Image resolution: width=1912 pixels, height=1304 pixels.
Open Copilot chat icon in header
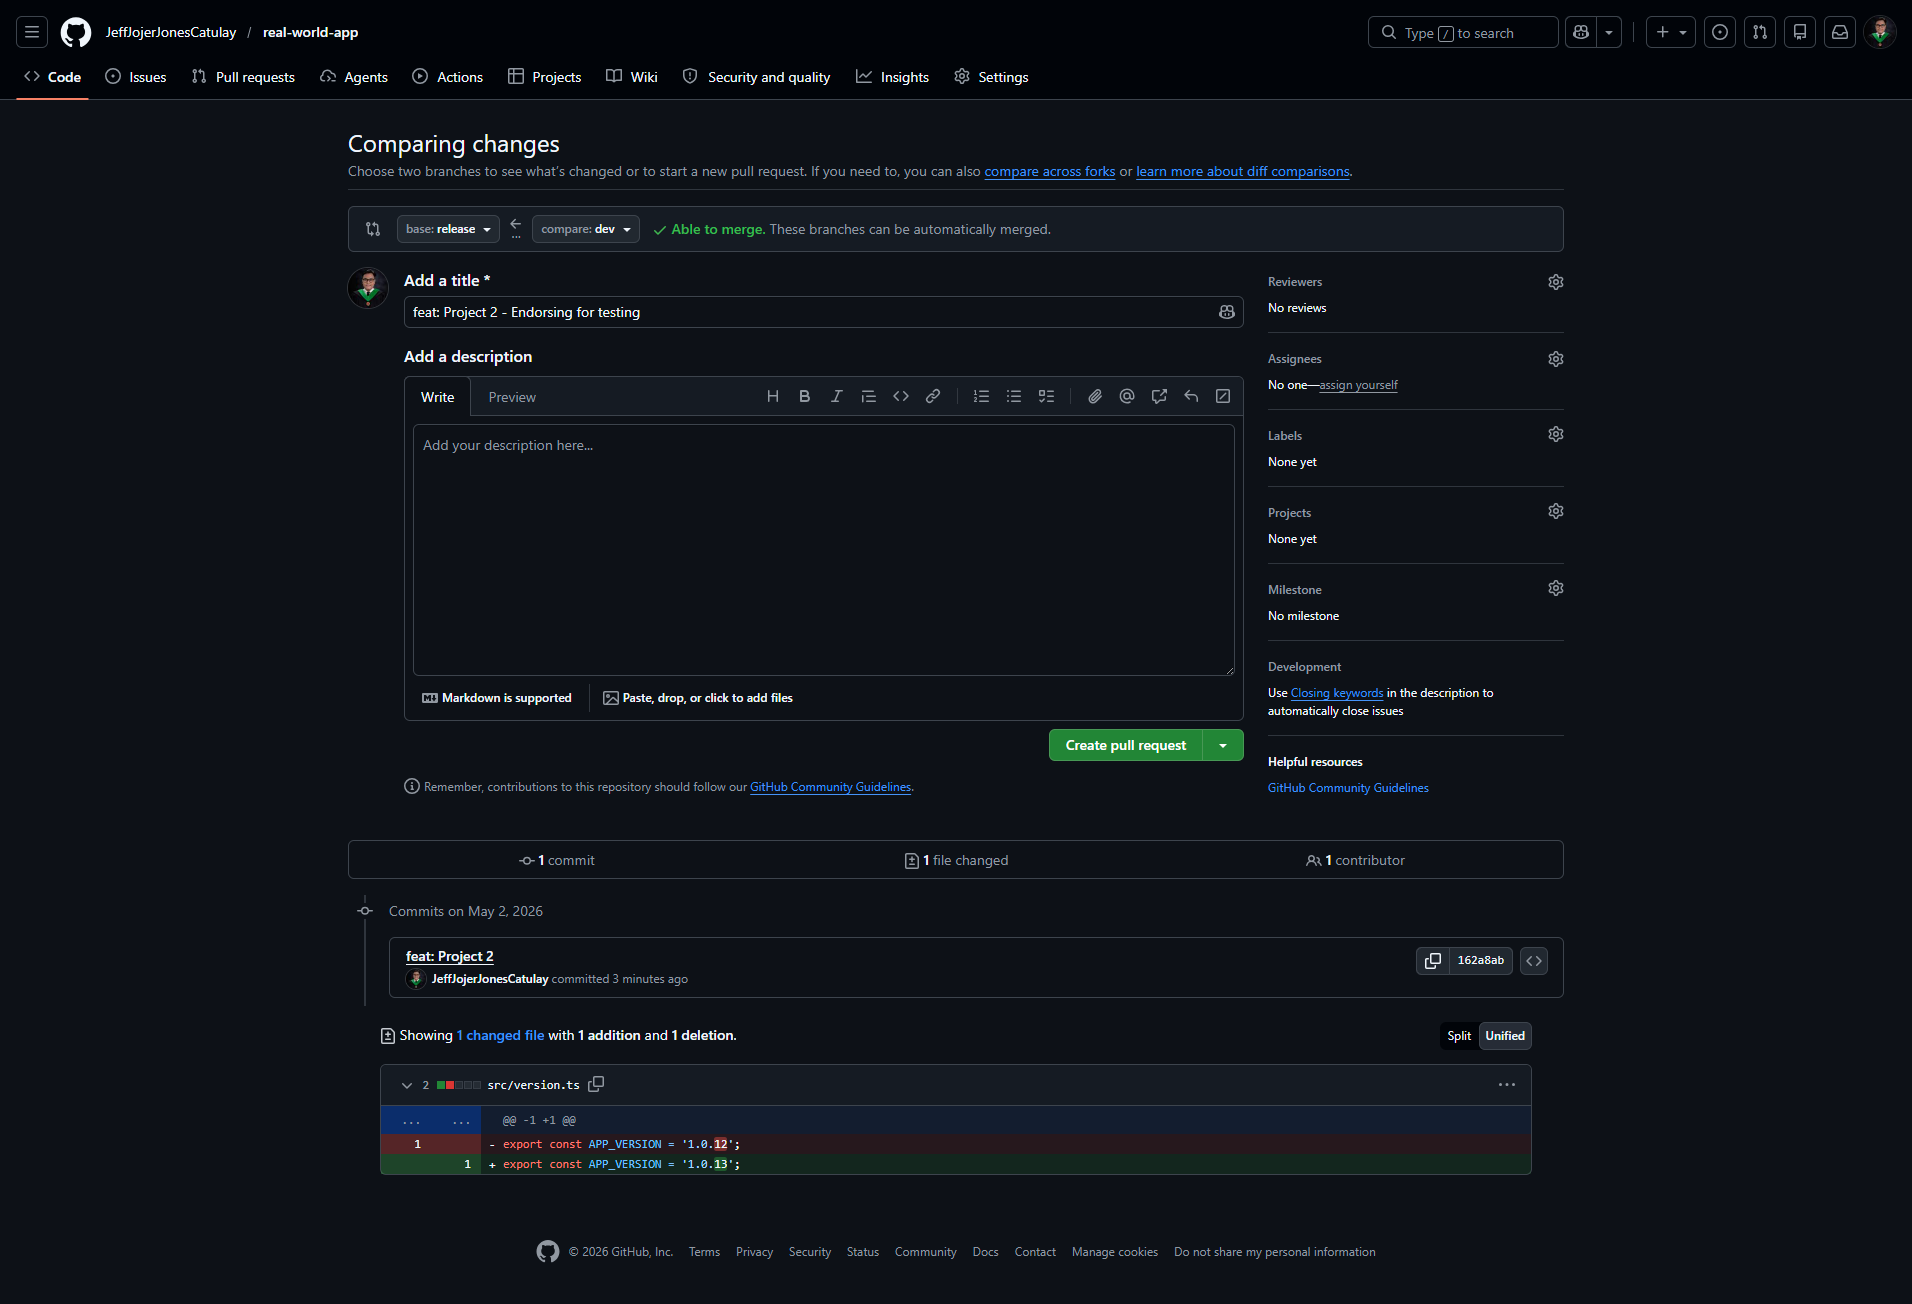[1581, 32]
